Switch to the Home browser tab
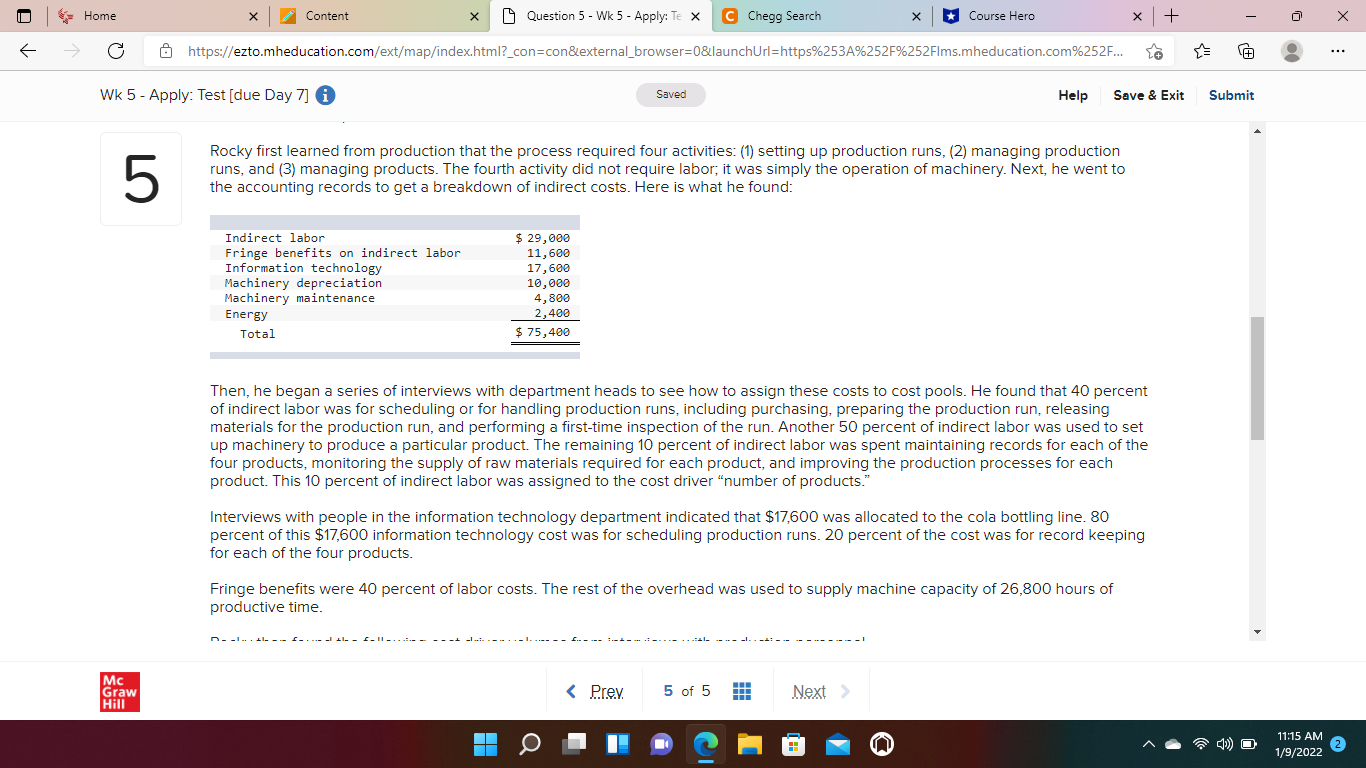The image size is (1366, 768). coord(158,16)
